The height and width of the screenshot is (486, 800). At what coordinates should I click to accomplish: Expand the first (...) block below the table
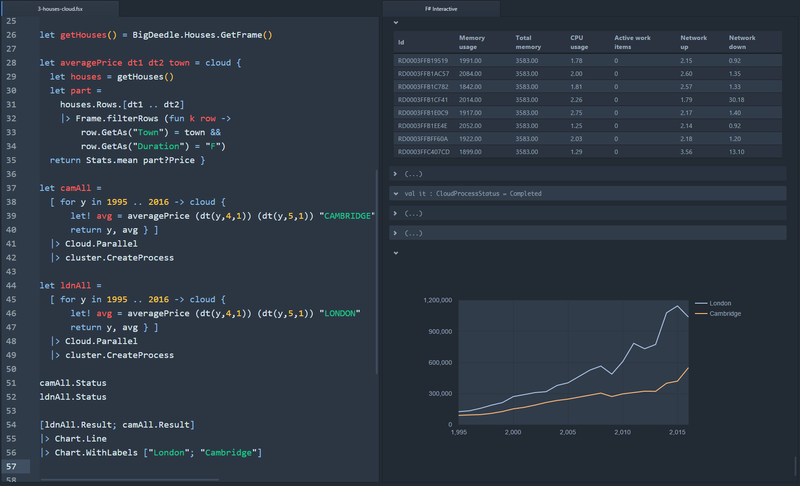tap(396, 174)
